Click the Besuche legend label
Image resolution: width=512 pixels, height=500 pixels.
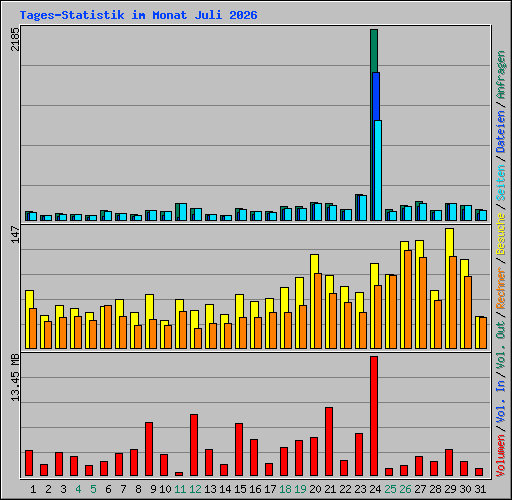click(x=501, y=235)
